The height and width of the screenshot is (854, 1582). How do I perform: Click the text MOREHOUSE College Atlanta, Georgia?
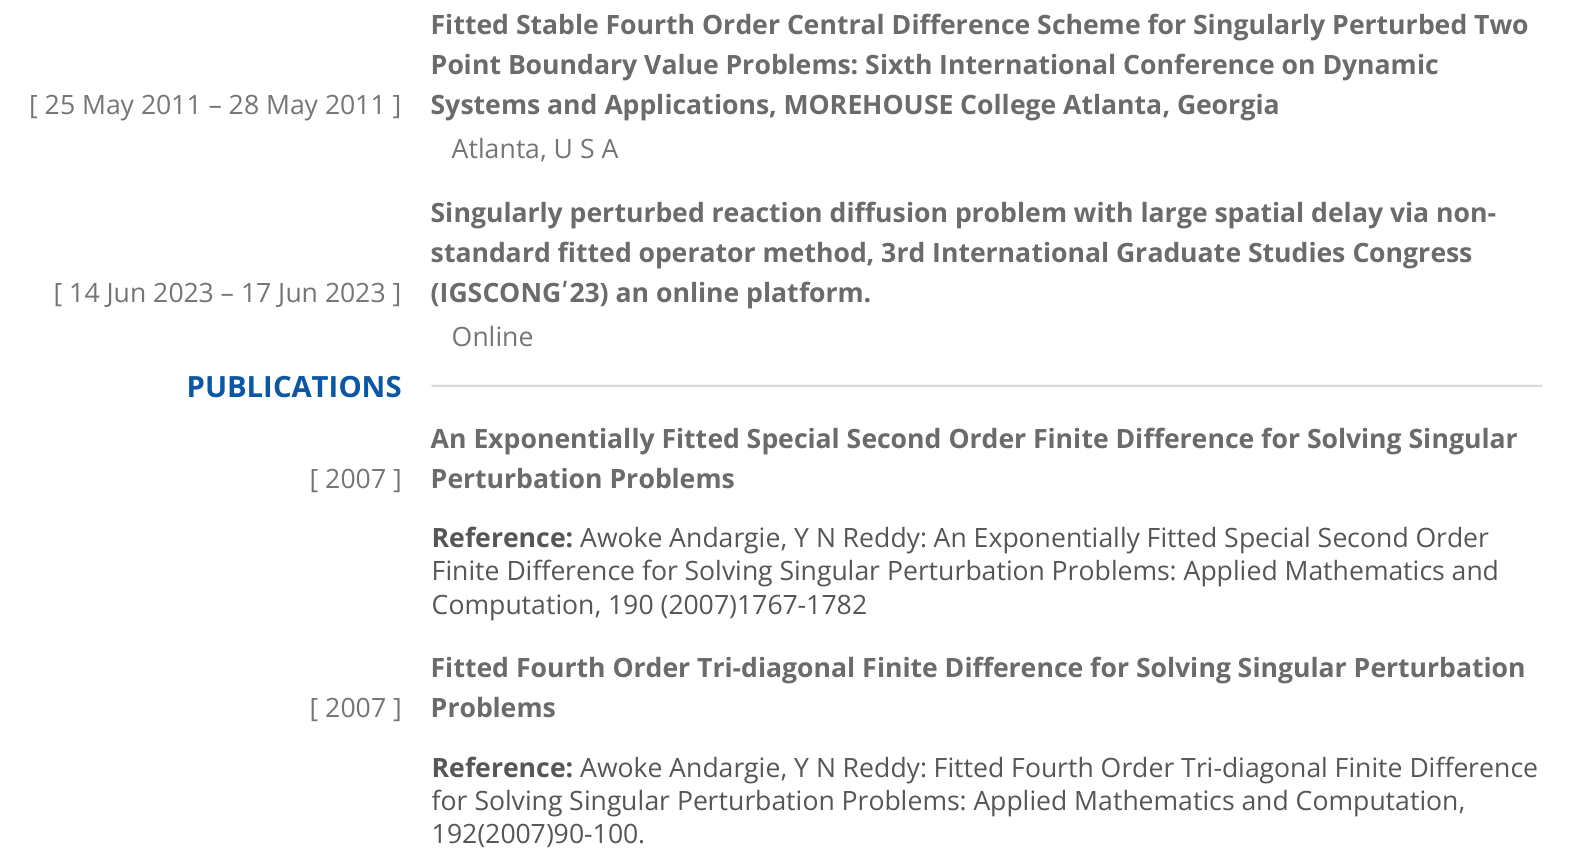coord(1031,105)
